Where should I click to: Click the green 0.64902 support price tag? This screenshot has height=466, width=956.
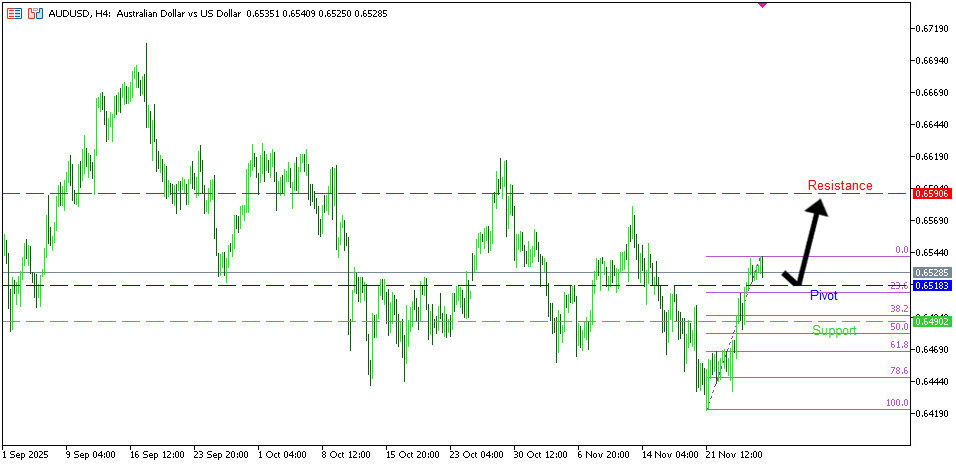coord(931,322)
